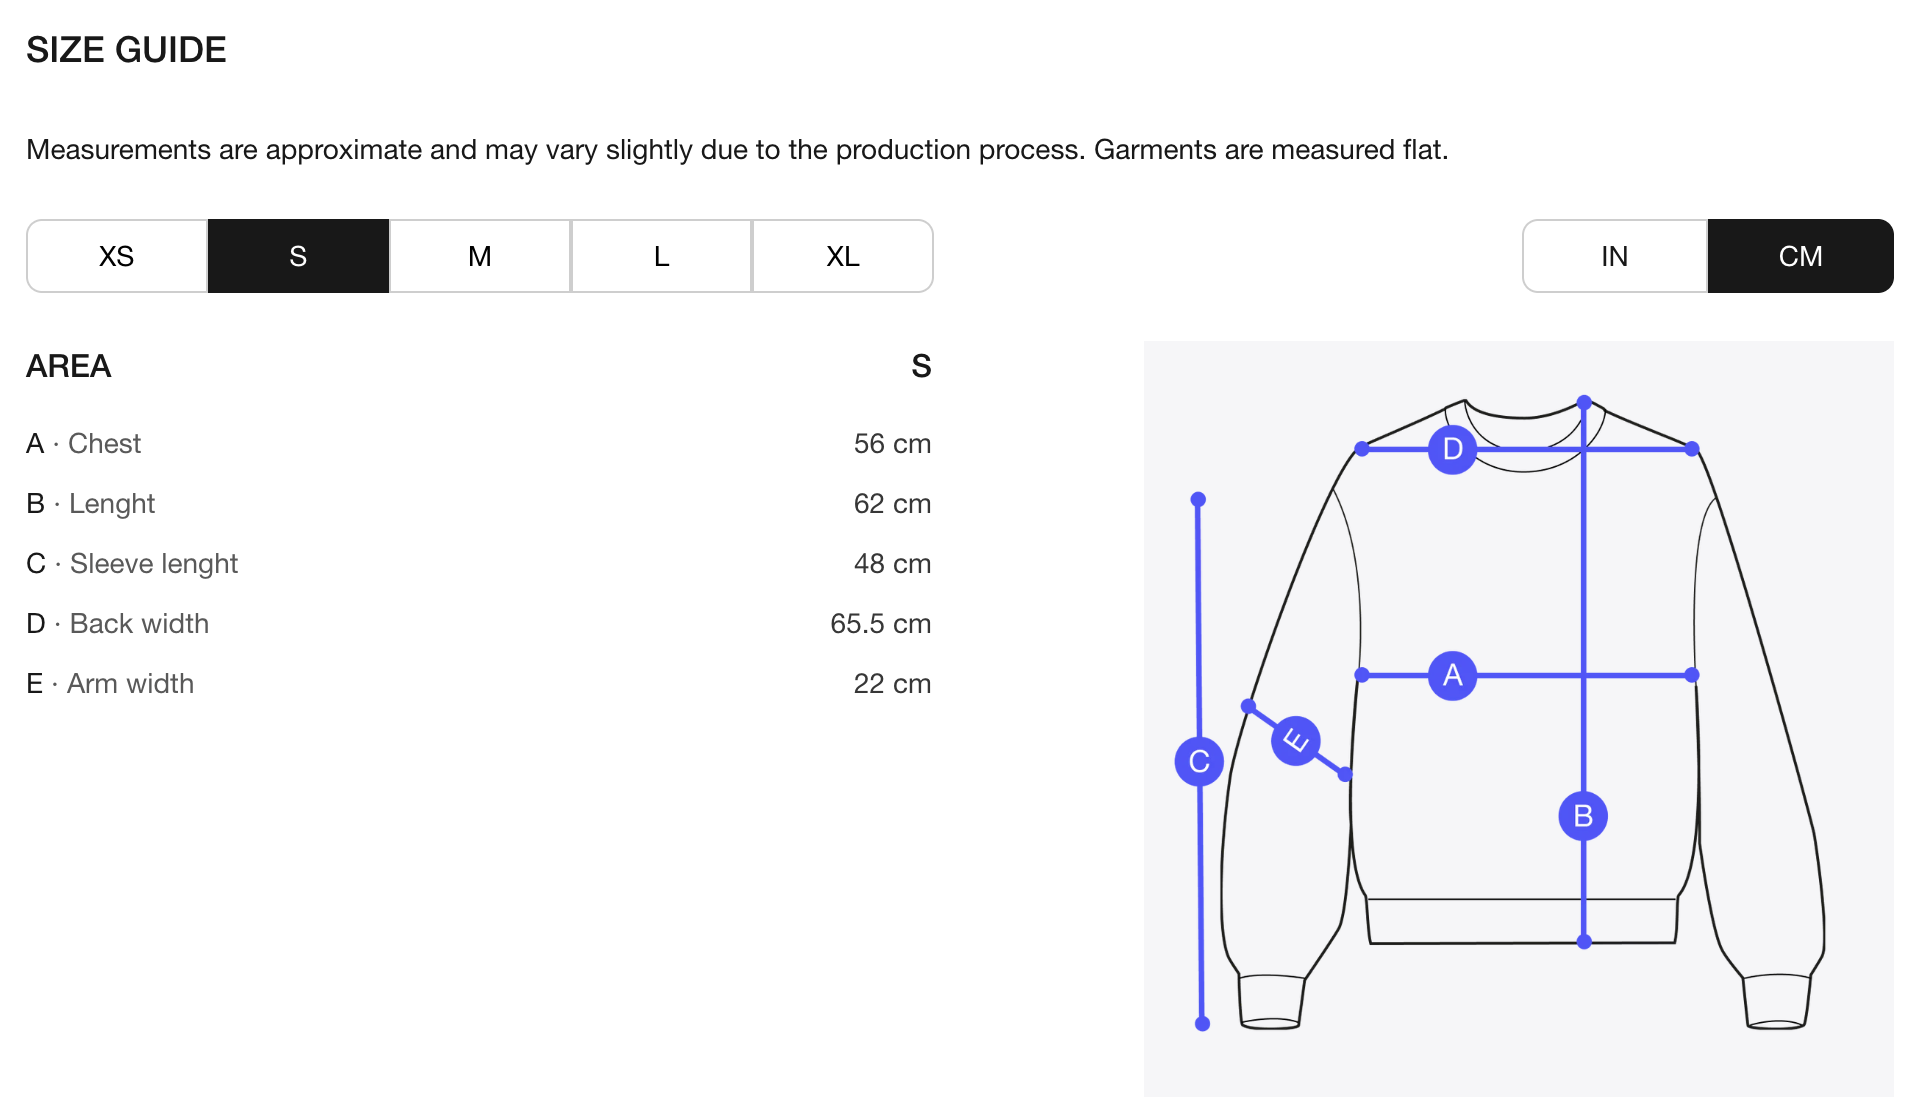
Task: Switch units to inches (IN)
Action: pyautogui.click(x=1614, y=257)
